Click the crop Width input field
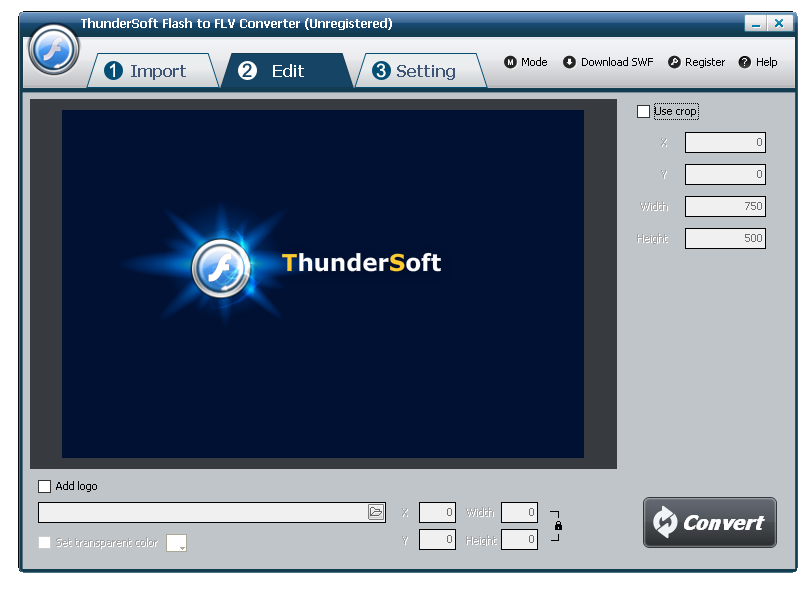Image resolution: width=811 pixels, height=589 pixels. pyautogui.click(x=724, y=206)
